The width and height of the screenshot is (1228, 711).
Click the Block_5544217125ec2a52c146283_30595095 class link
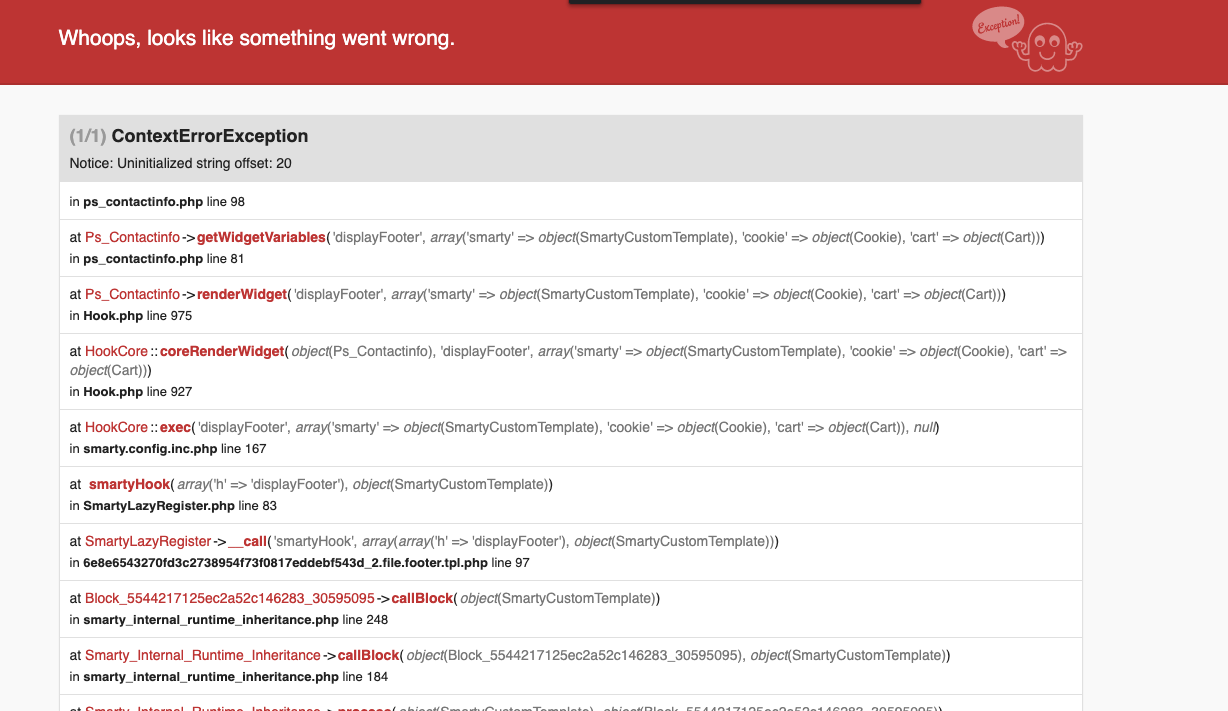click(229, 599)
